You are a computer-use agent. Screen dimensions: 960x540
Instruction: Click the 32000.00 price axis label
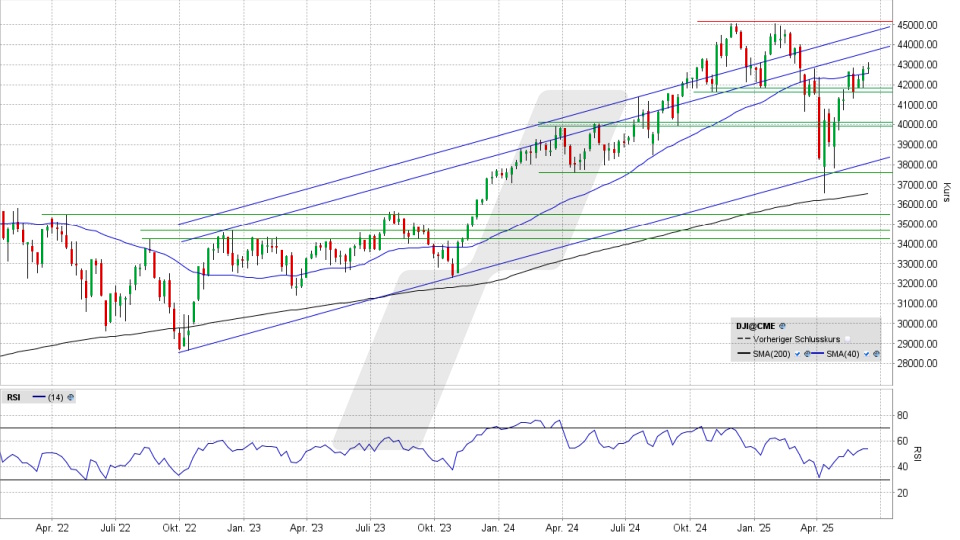(917, 283)
